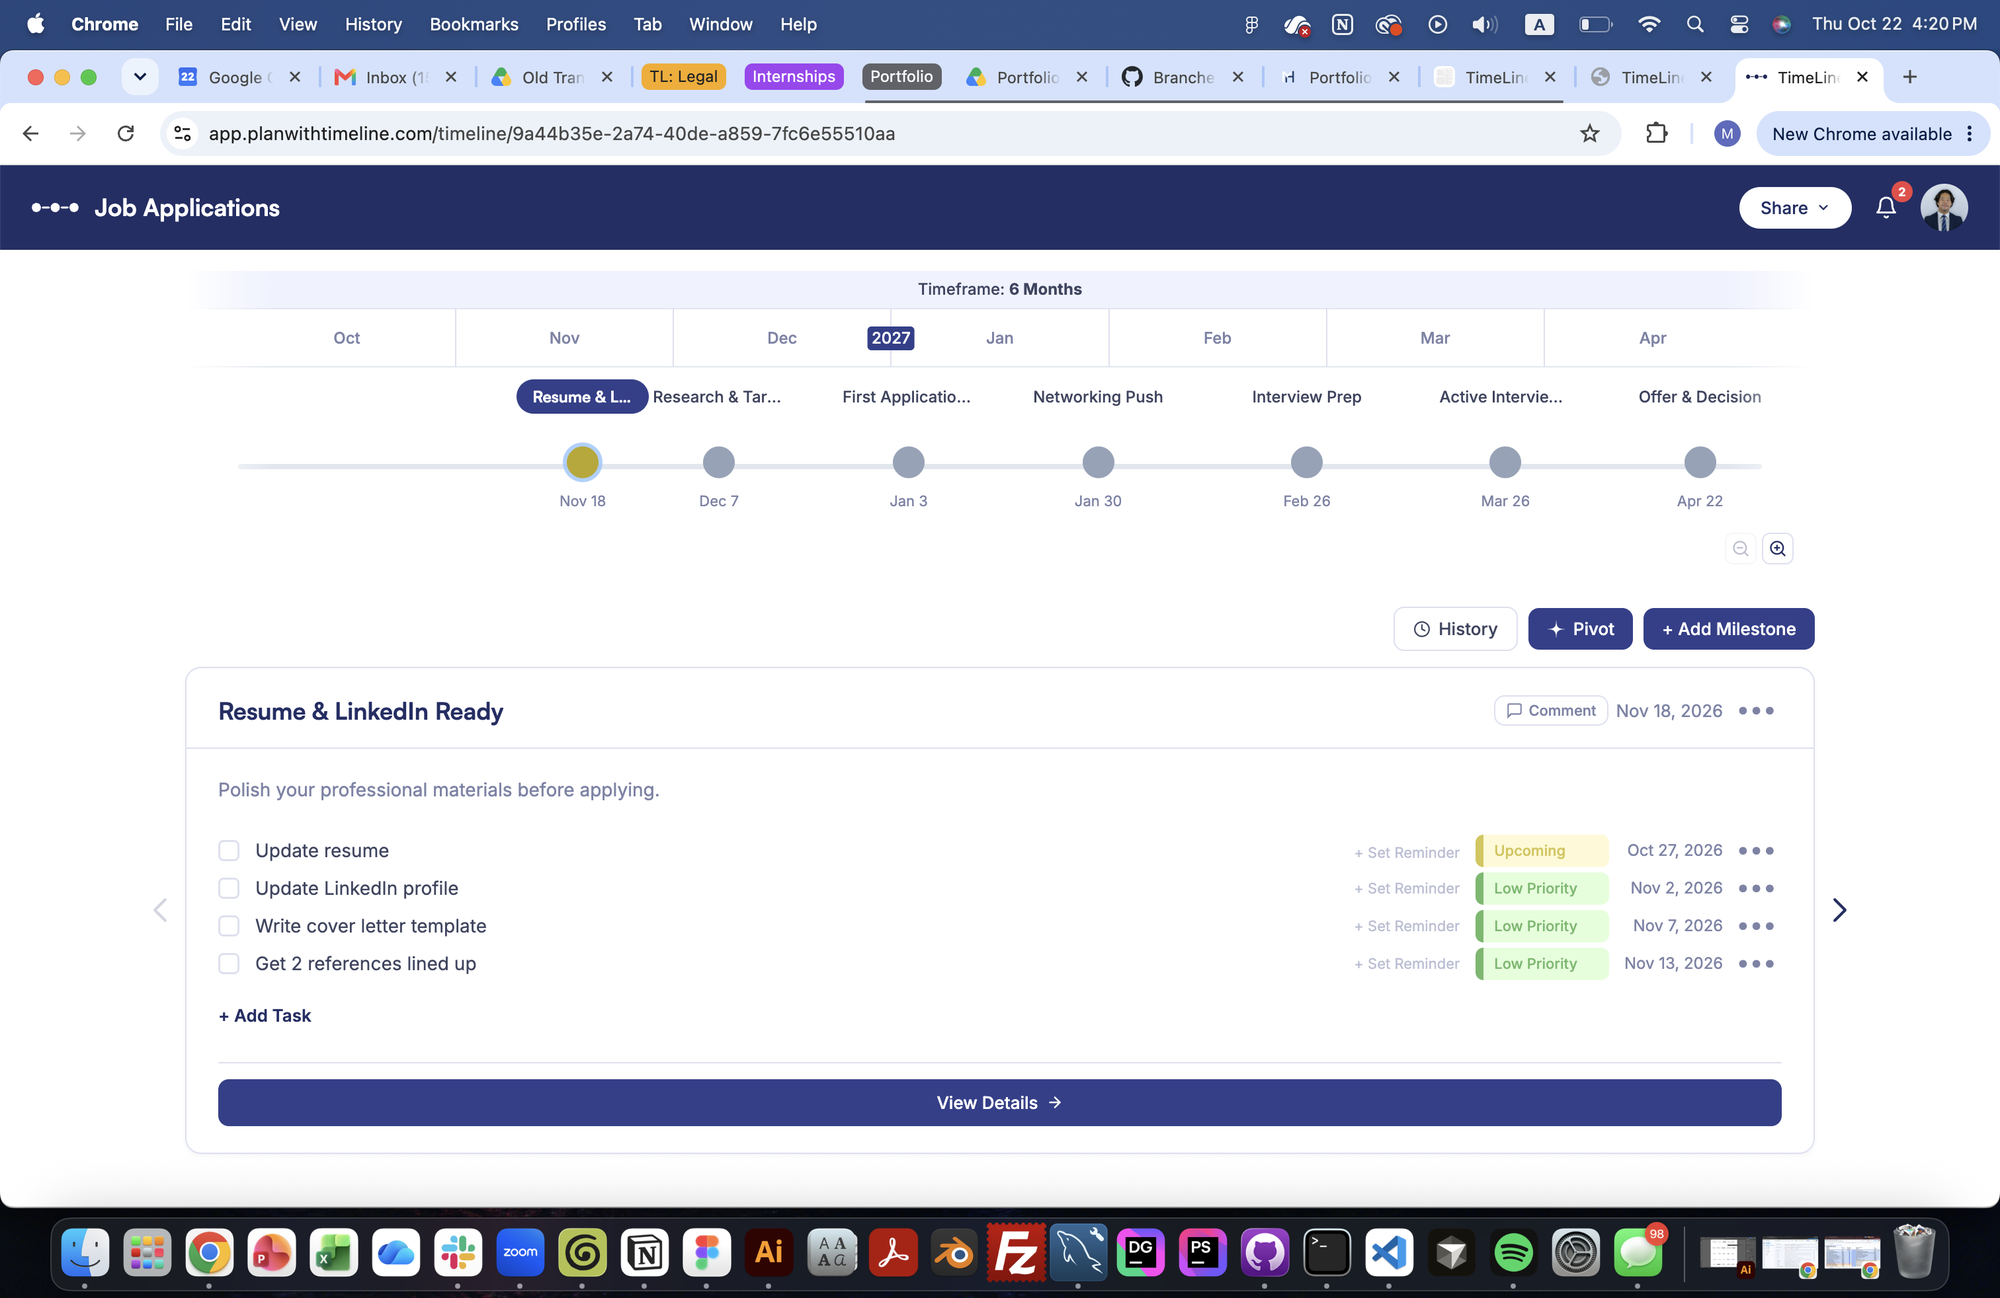Open Chrome Bookmarks menu
The height and width of the screenshot is (1298, 2000).
tap(474, 24)
